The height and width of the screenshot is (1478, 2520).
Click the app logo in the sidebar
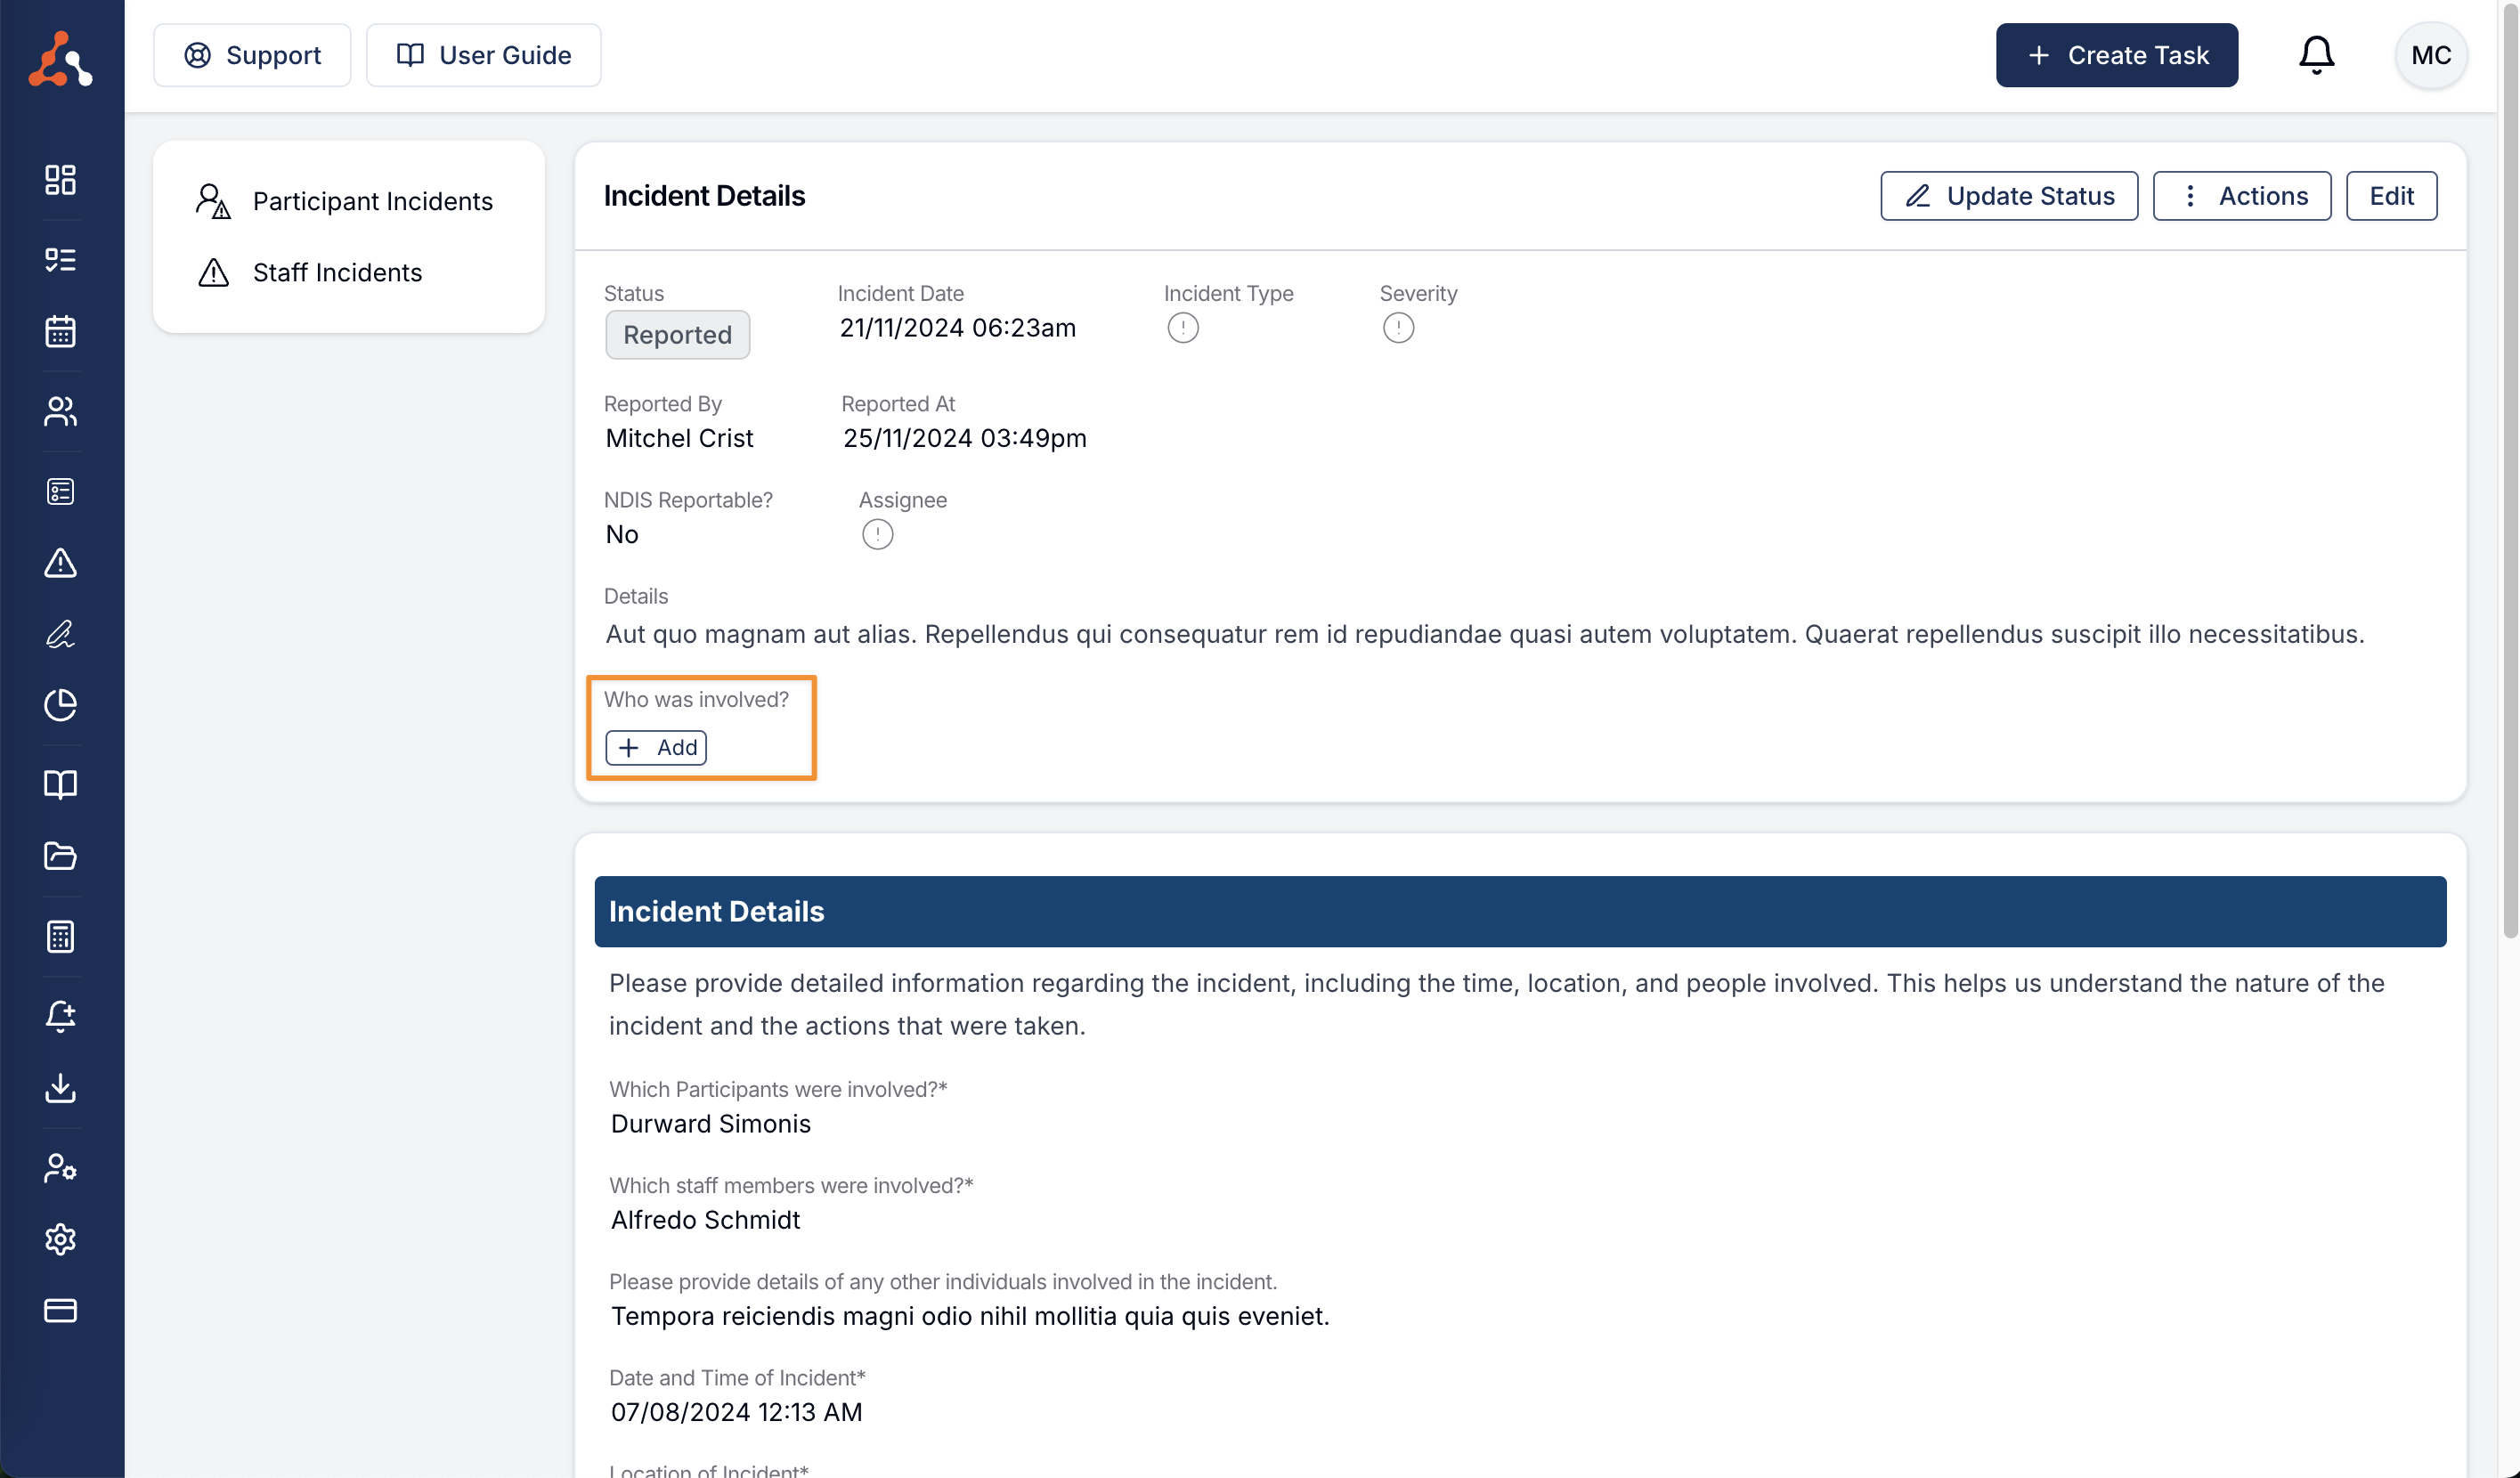pyautogui.click(x=60, y=58)
